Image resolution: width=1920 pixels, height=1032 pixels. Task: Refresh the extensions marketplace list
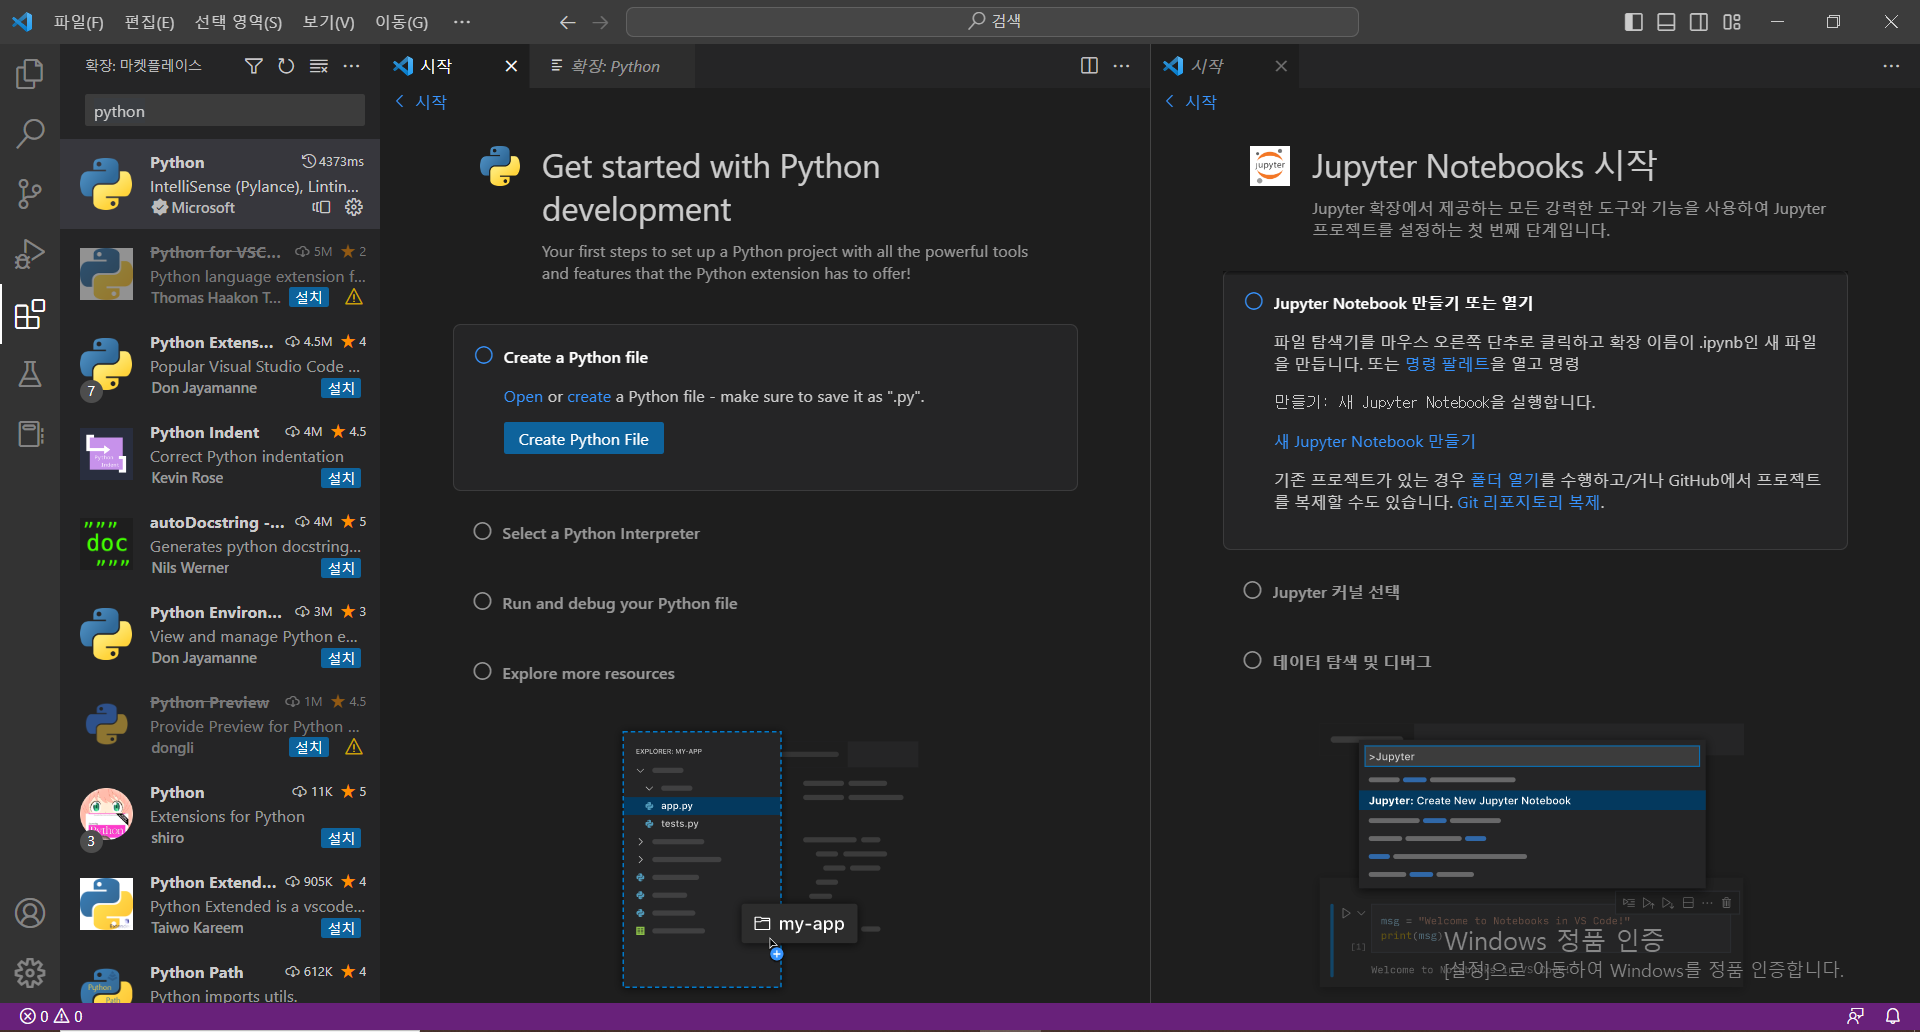click(x=286, y=66)
